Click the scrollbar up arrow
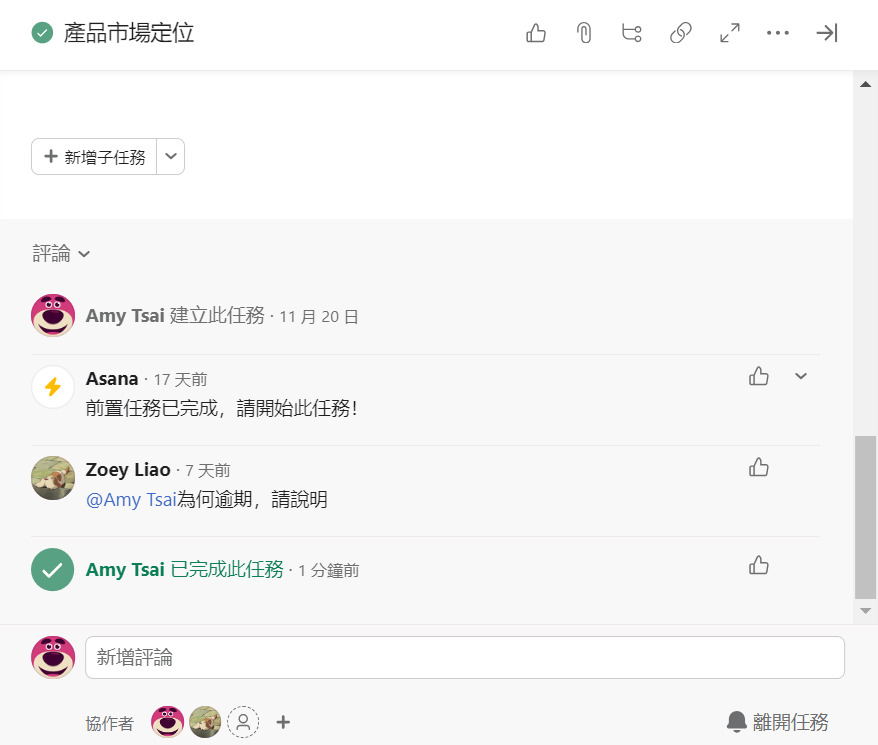Viewport: 878px width, 745px height. coord(865,84)
